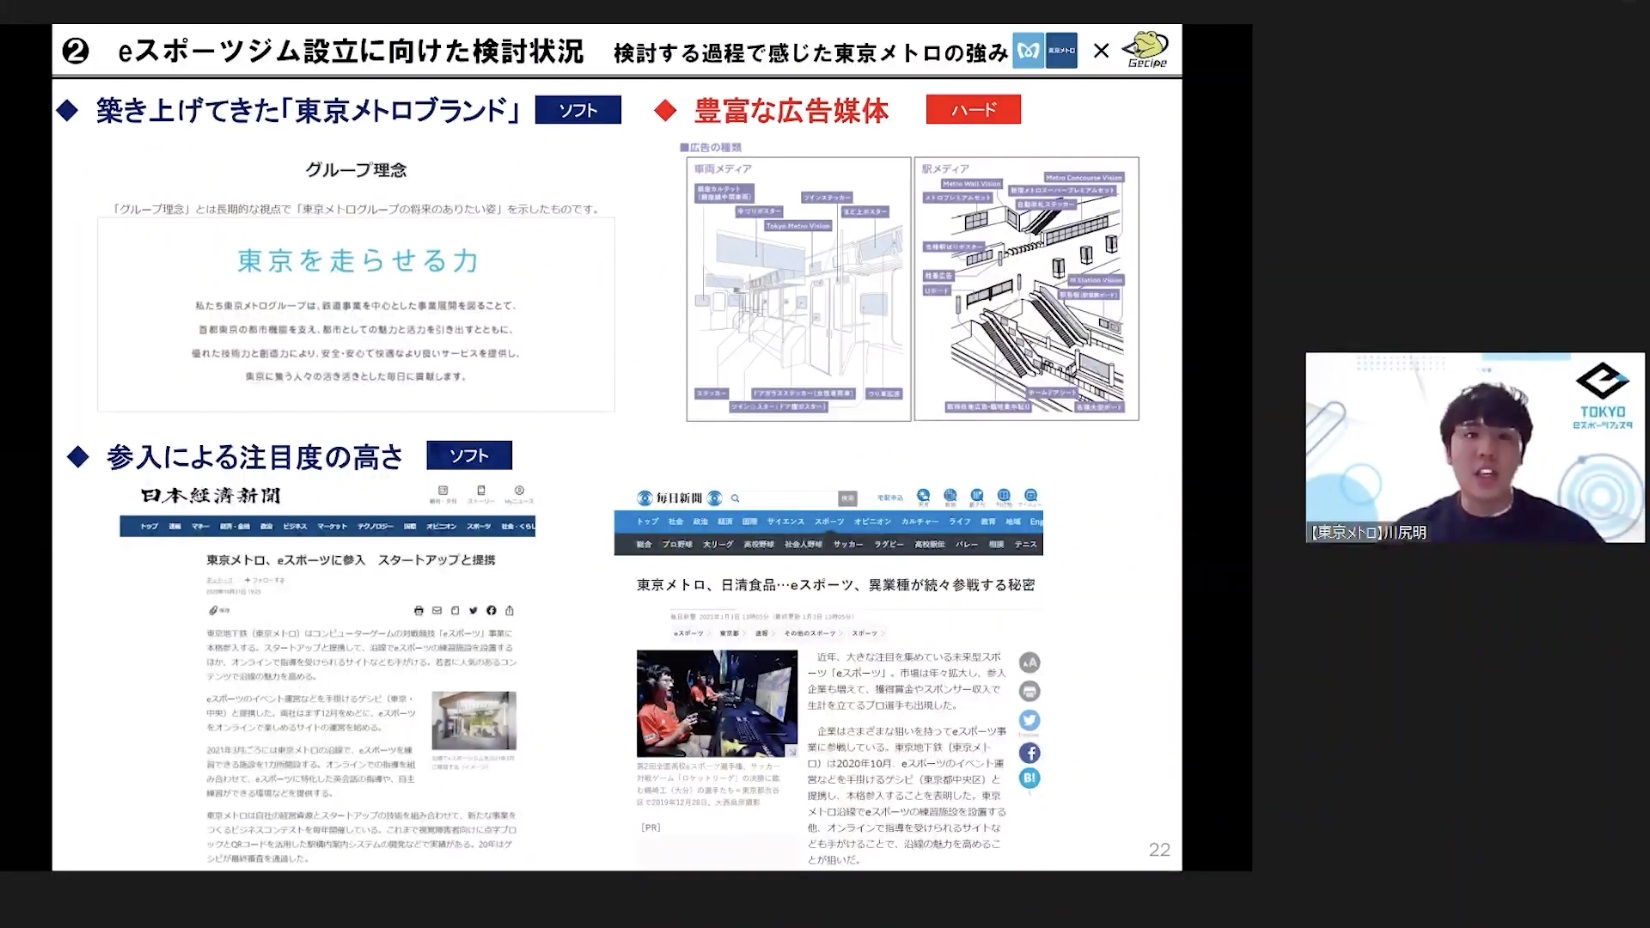Click the Mainichi round print icon
Image resolution: width=1650 pixels, height=928 pixels.
tap(1029, 691)
